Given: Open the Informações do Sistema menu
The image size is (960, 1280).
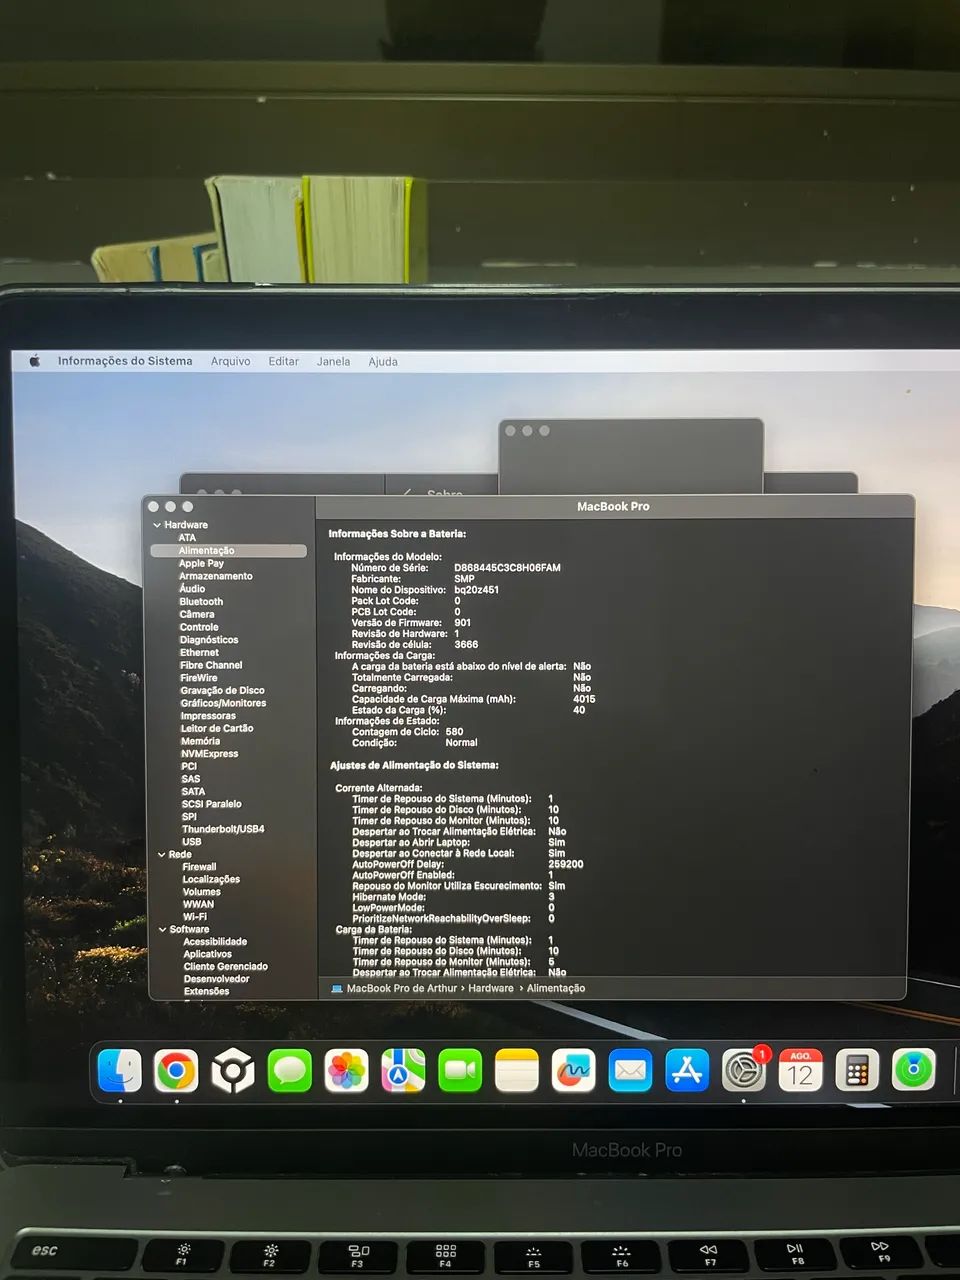Looking at the screenshot, I should click(125, 361).
